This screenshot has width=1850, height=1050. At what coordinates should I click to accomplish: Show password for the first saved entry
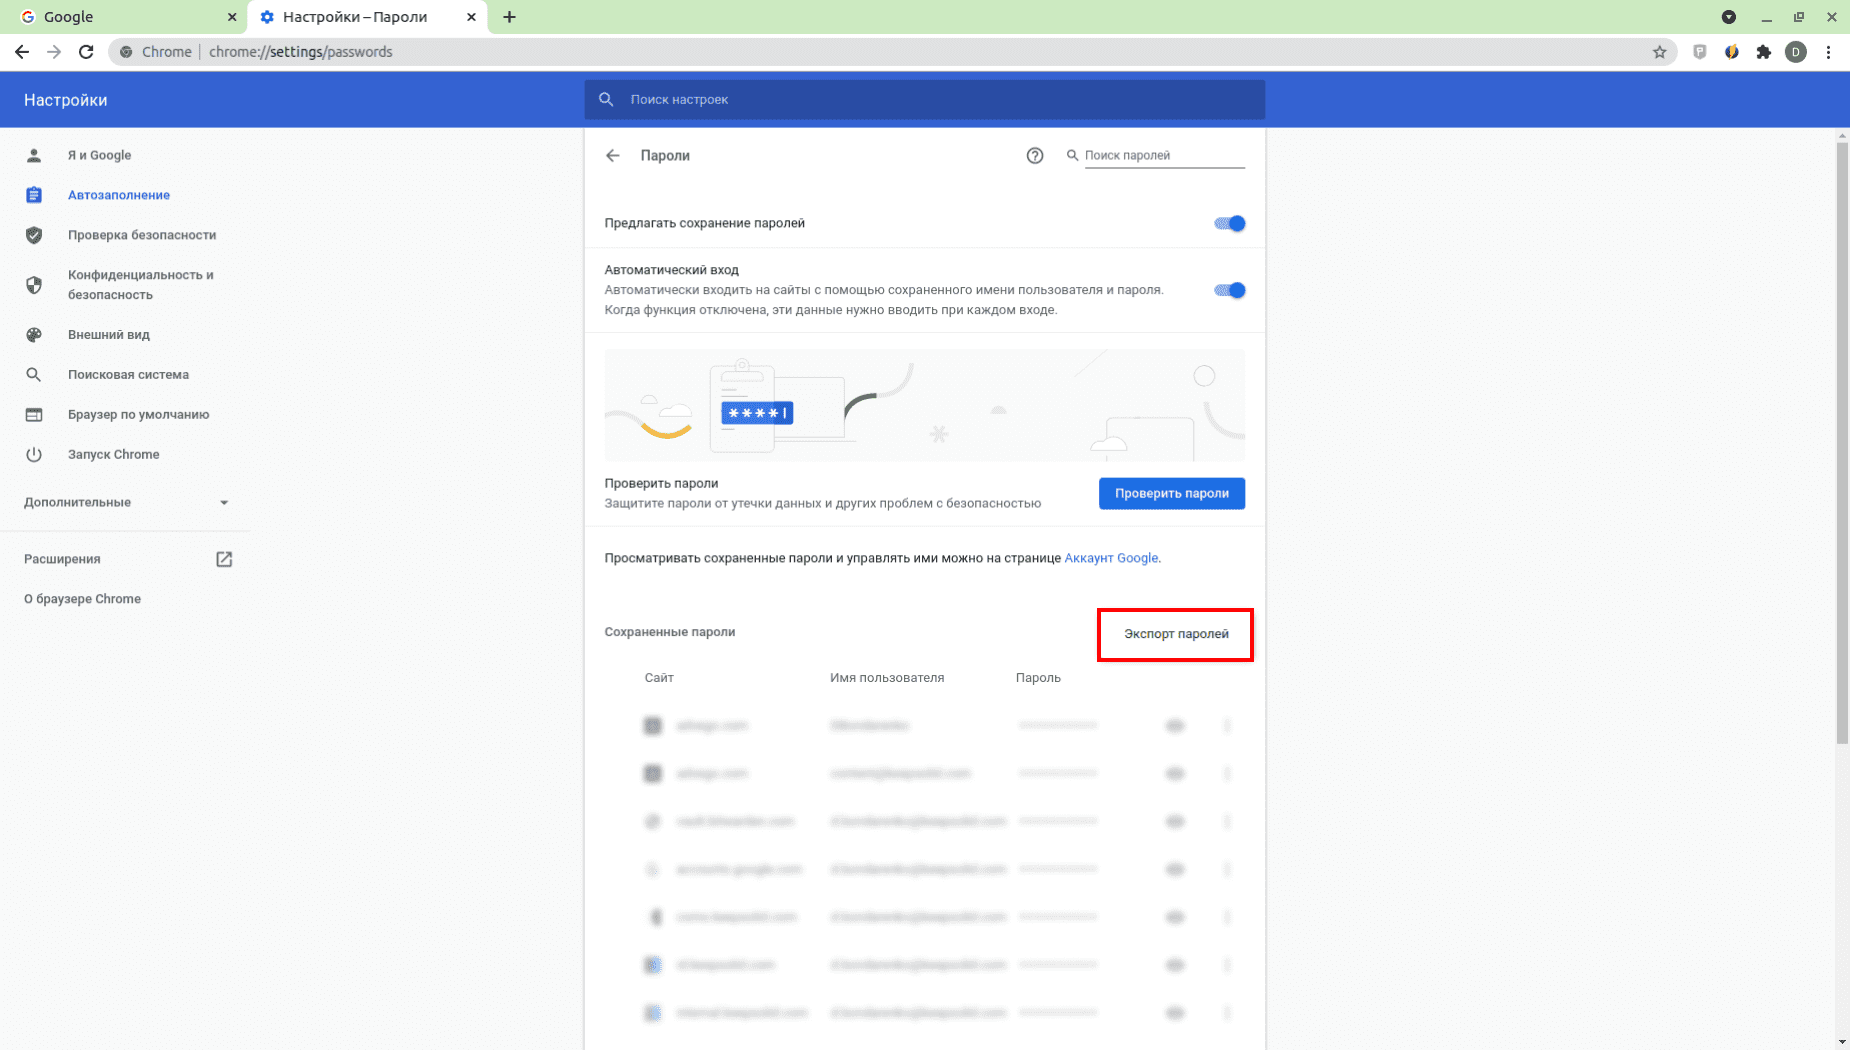click(x=1175, y=726)
